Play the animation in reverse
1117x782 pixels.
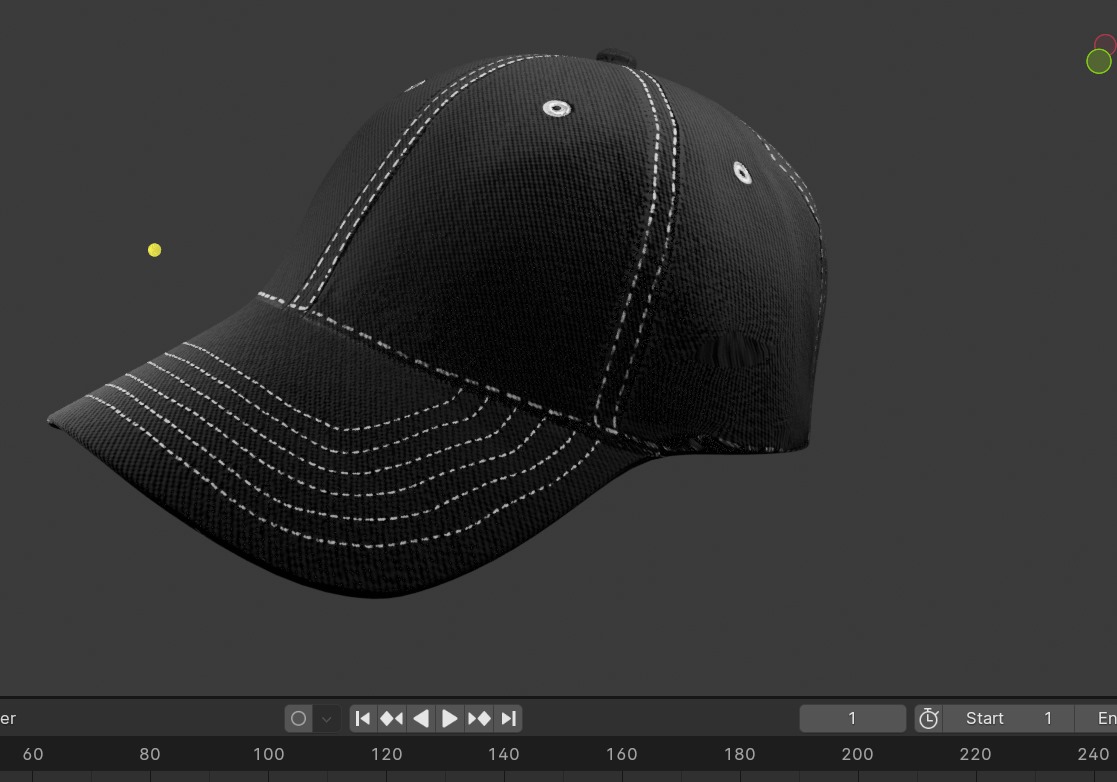coord(421,718)
